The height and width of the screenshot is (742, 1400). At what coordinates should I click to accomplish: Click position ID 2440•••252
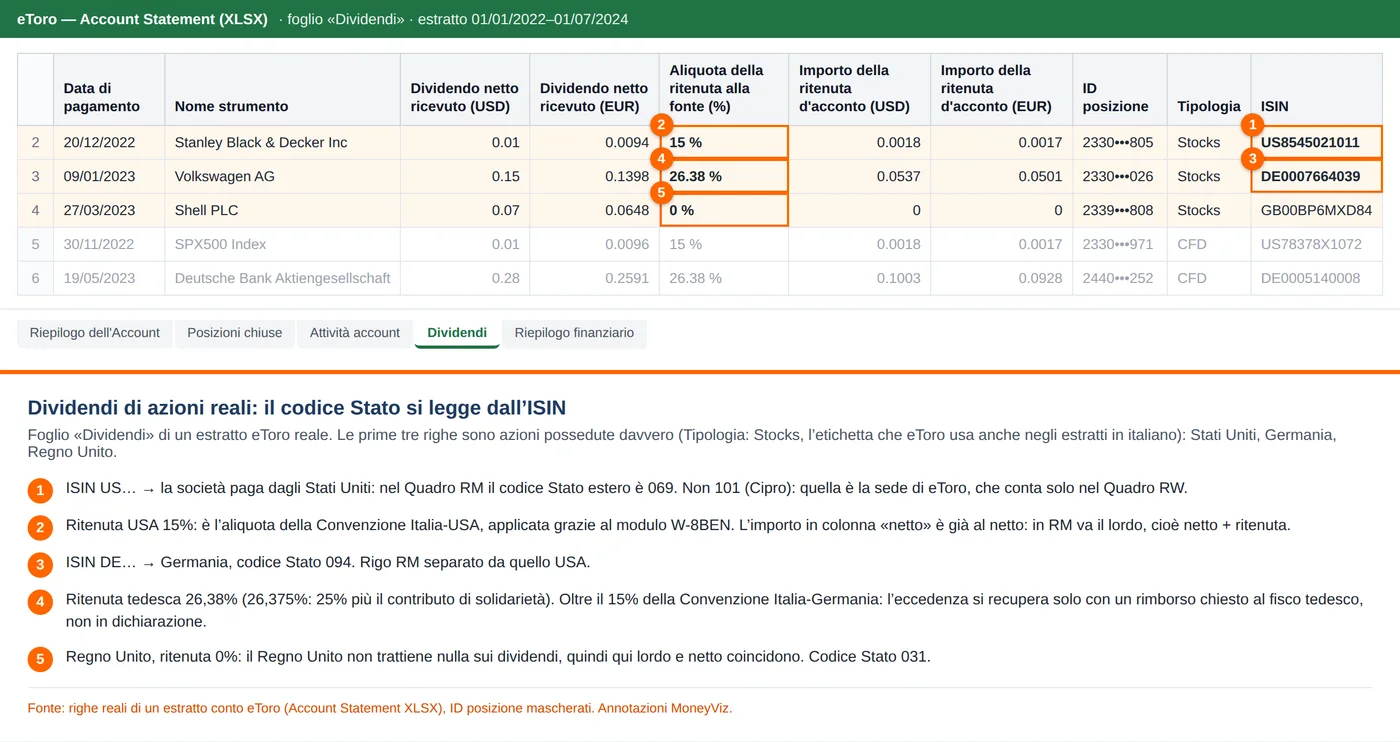click(1120, 279)
